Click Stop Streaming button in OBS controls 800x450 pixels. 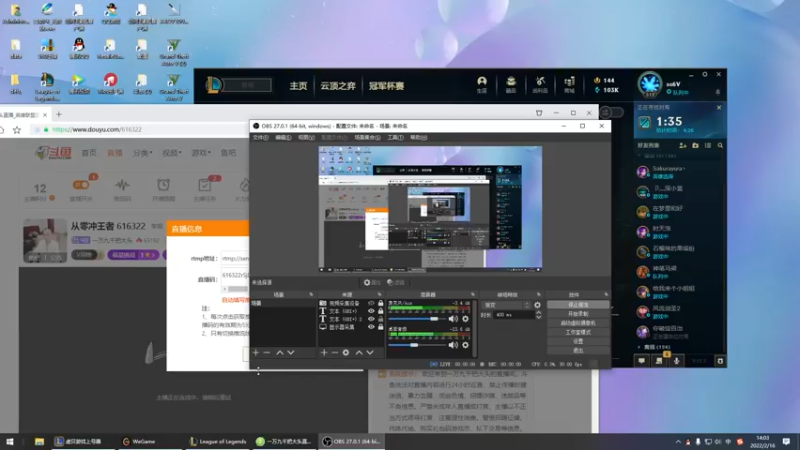tap(578, 305)
